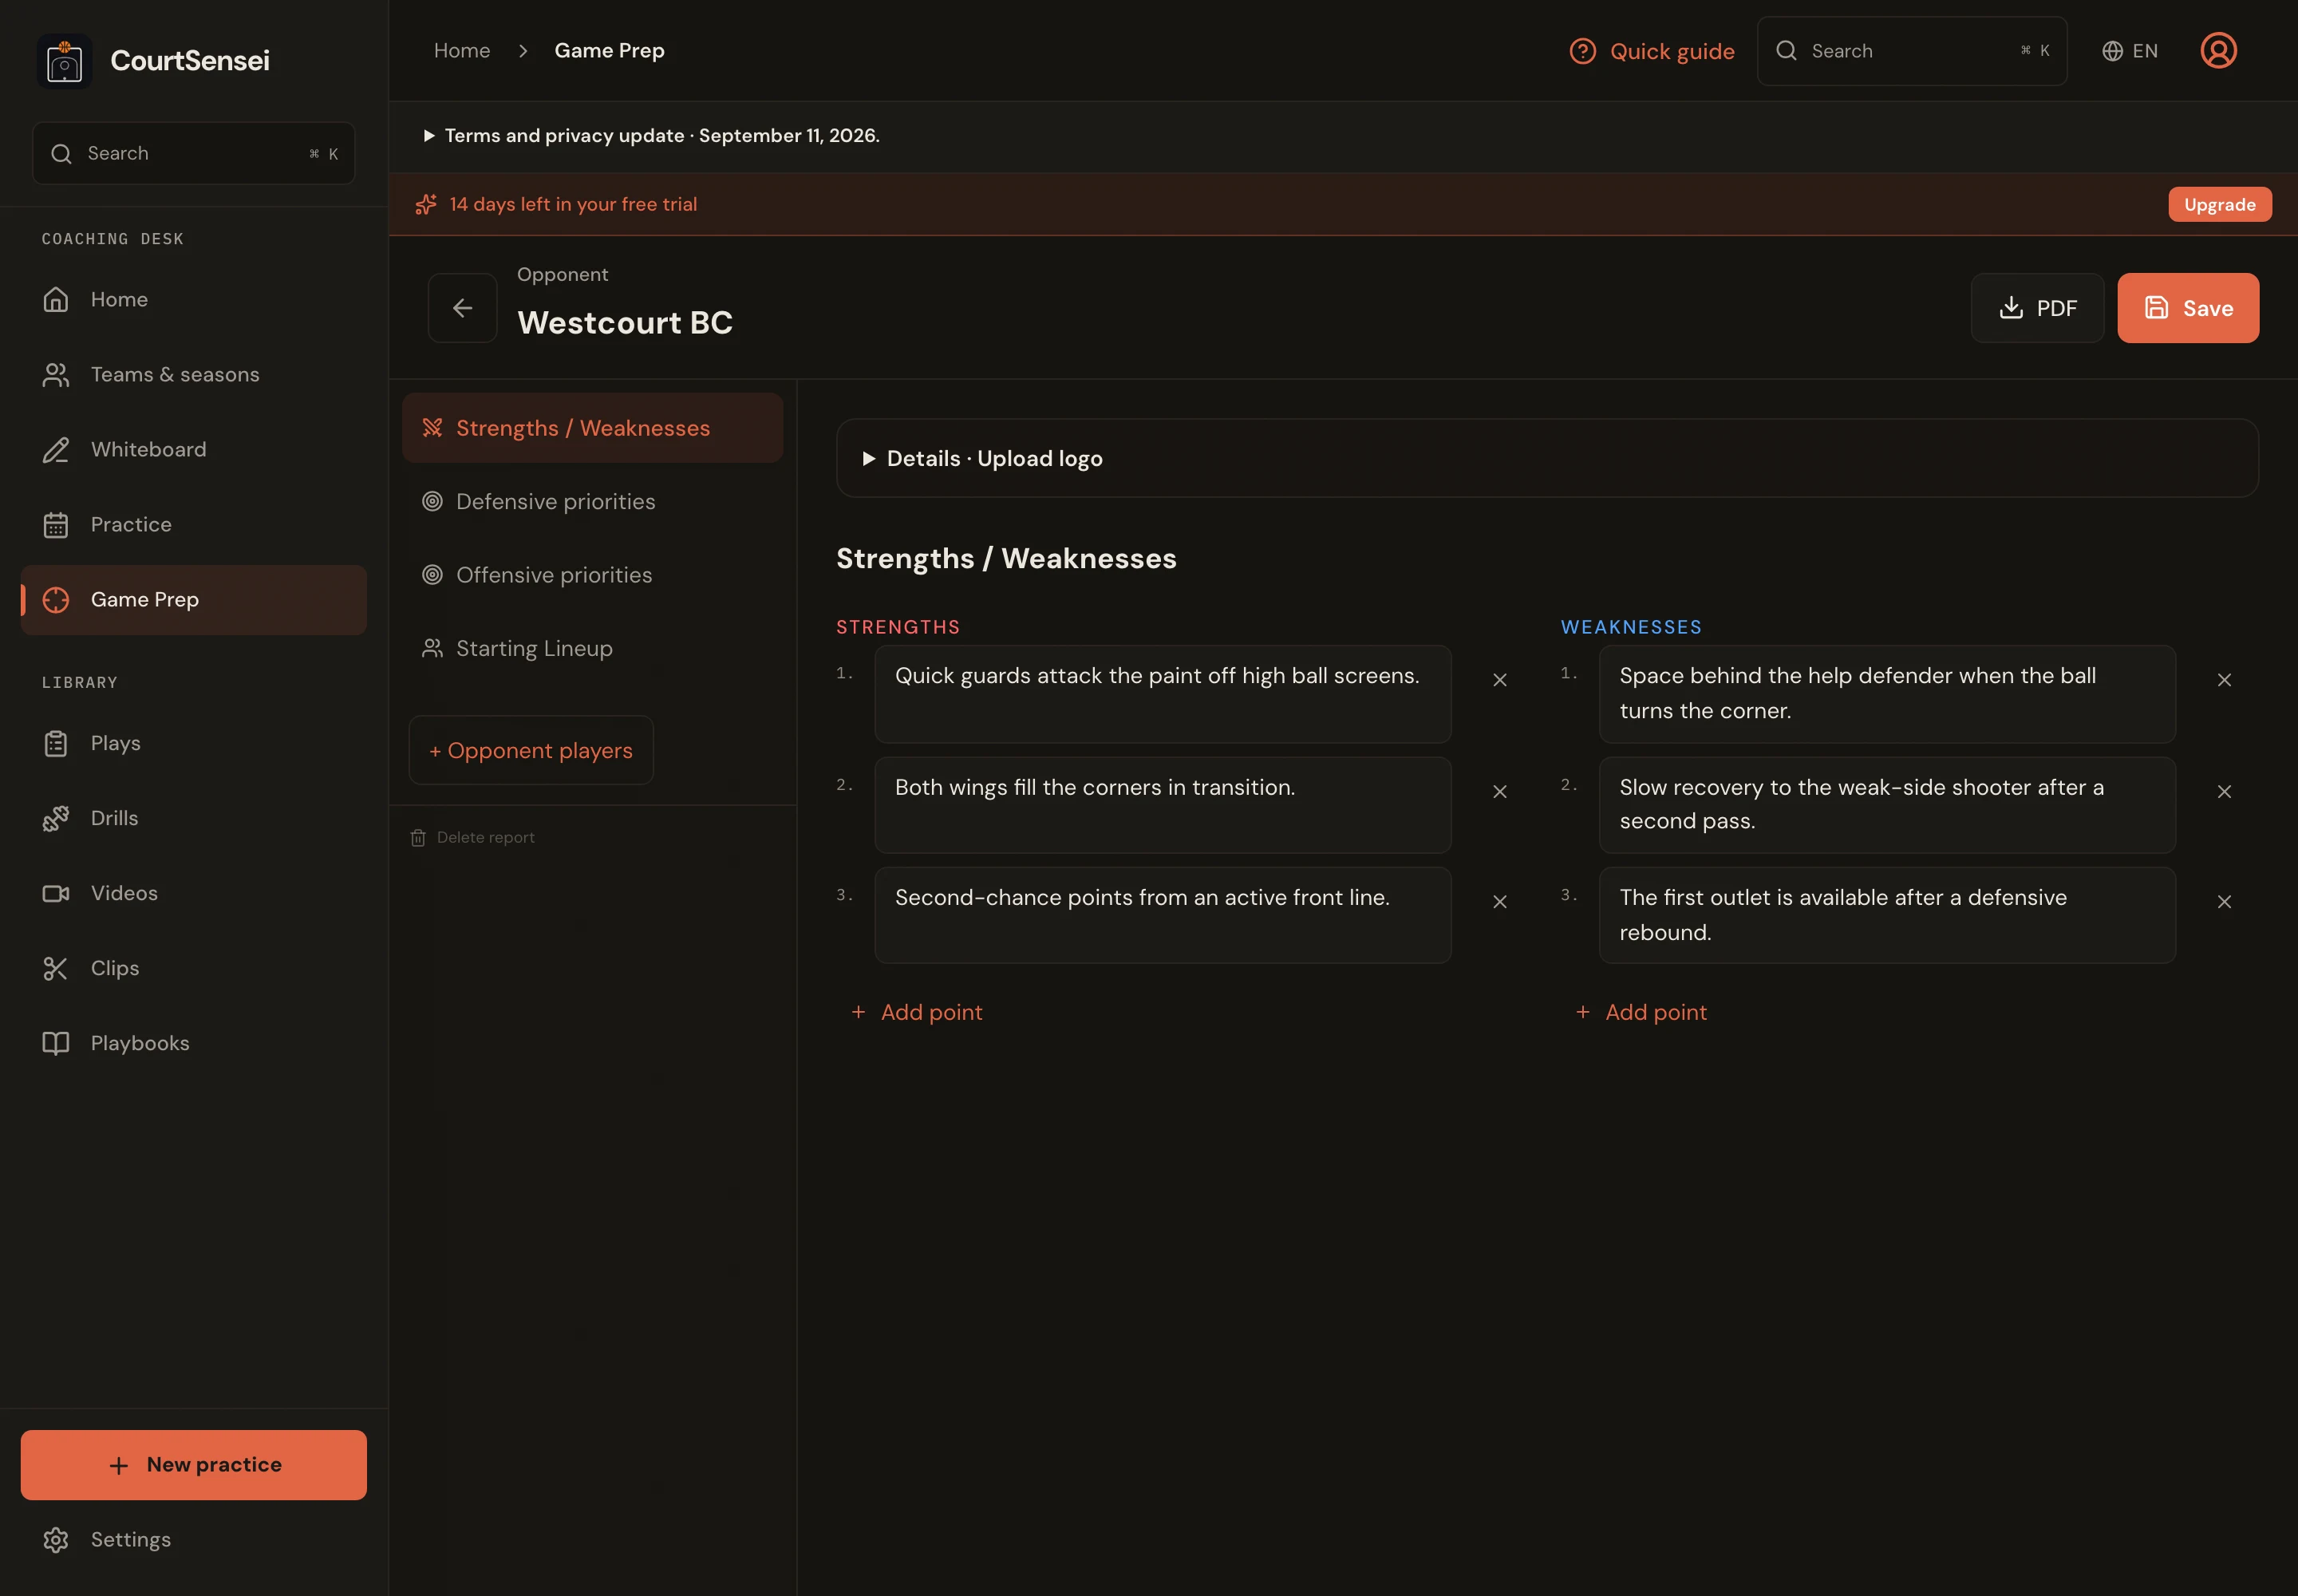Click Home breadcrumb link
Image resolution: width=2298 pixels, height=1596 pixels.
click(x=462, y=51)
